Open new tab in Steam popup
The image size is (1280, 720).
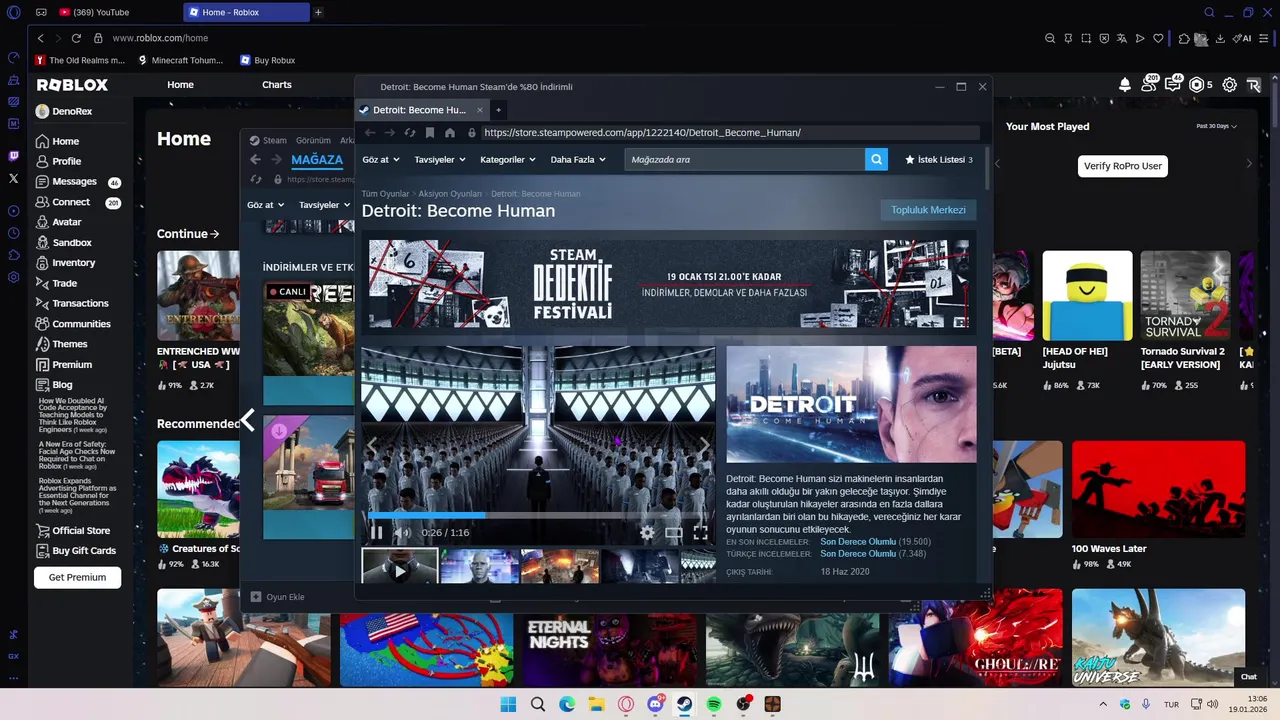click(498, 110)
